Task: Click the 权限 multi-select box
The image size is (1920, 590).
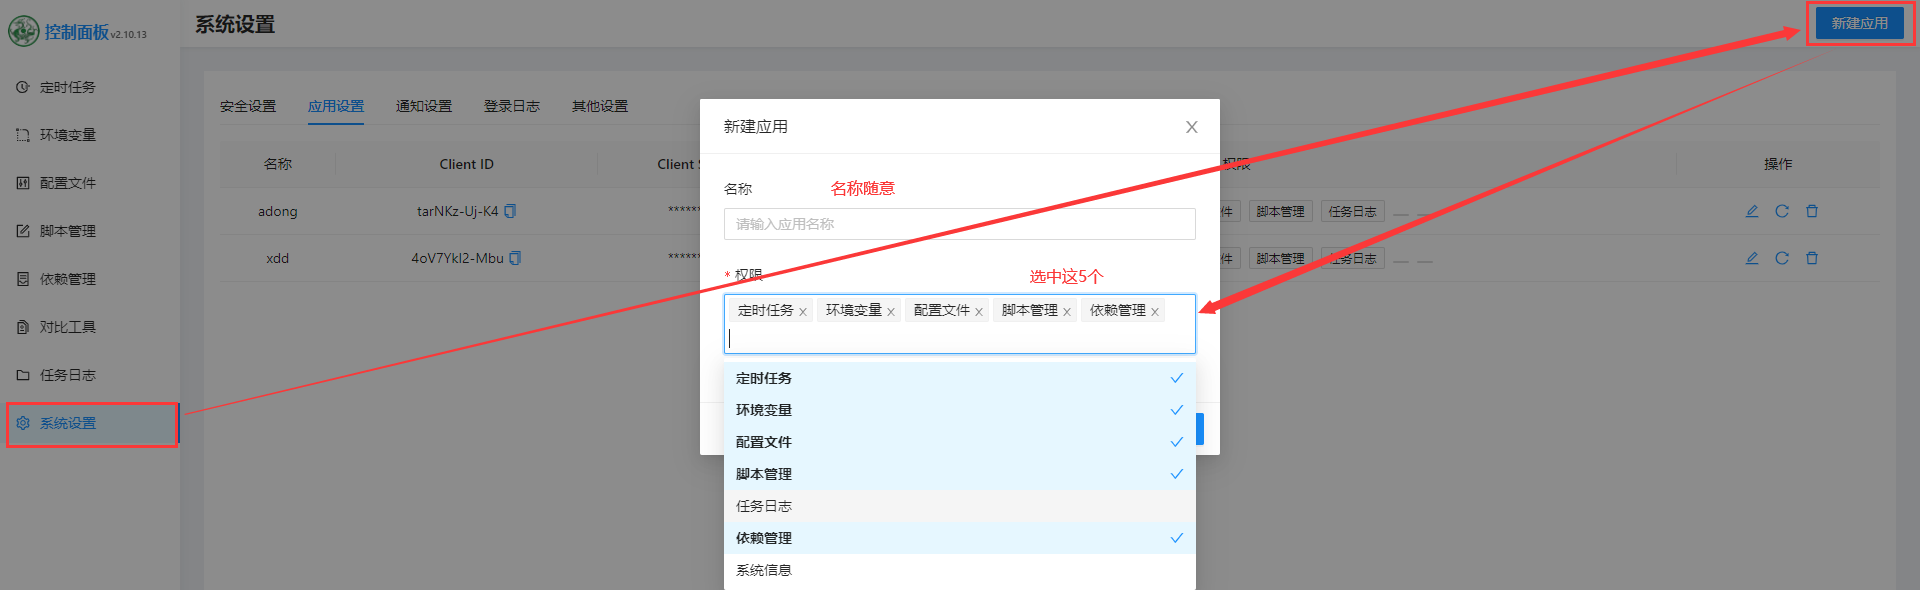Action: click(960, 324)
